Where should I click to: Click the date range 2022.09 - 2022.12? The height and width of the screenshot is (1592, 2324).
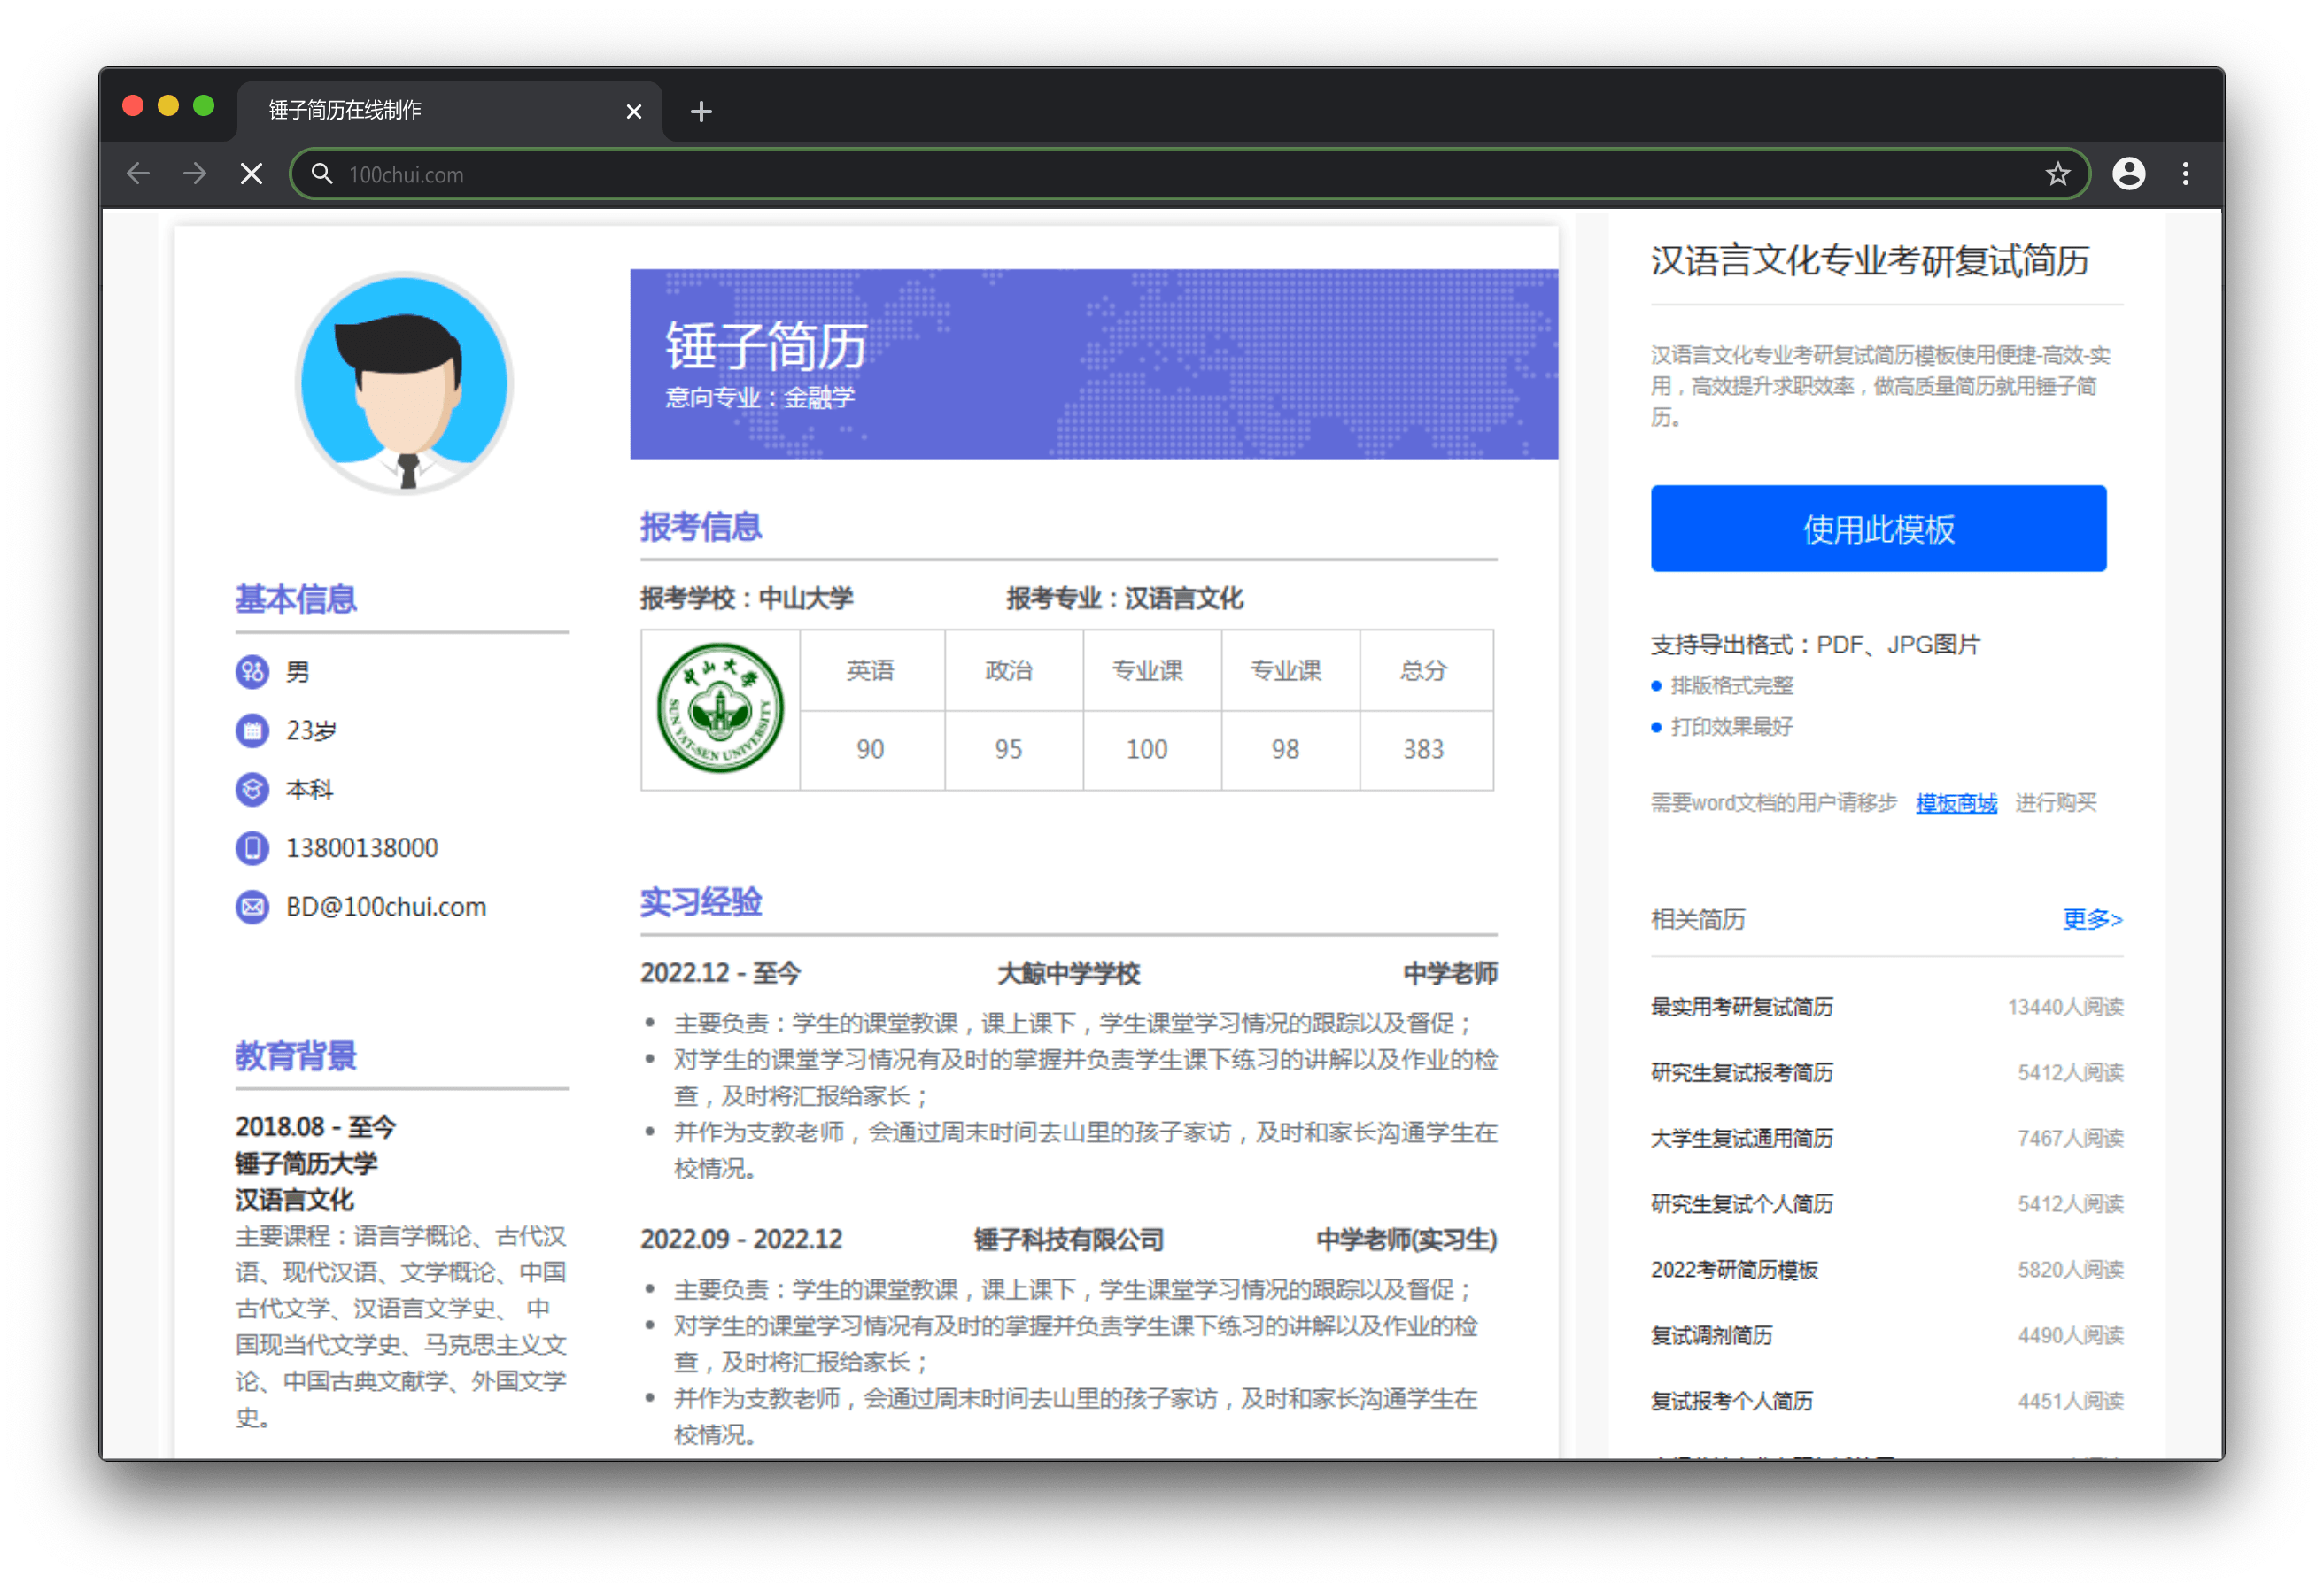(741, 1239)
